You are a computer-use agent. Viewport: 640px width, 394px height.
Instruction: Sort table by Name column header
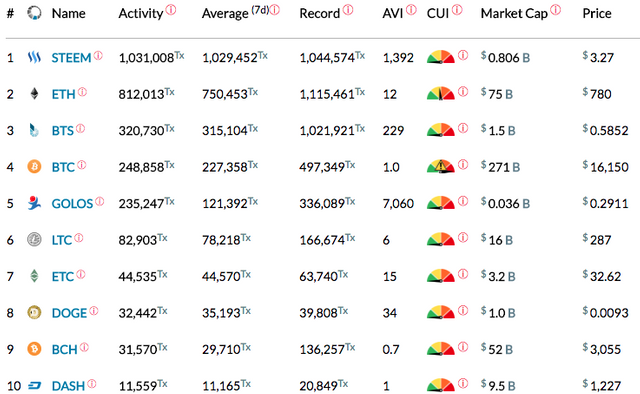pyautogui.click(x=69, y=13)
